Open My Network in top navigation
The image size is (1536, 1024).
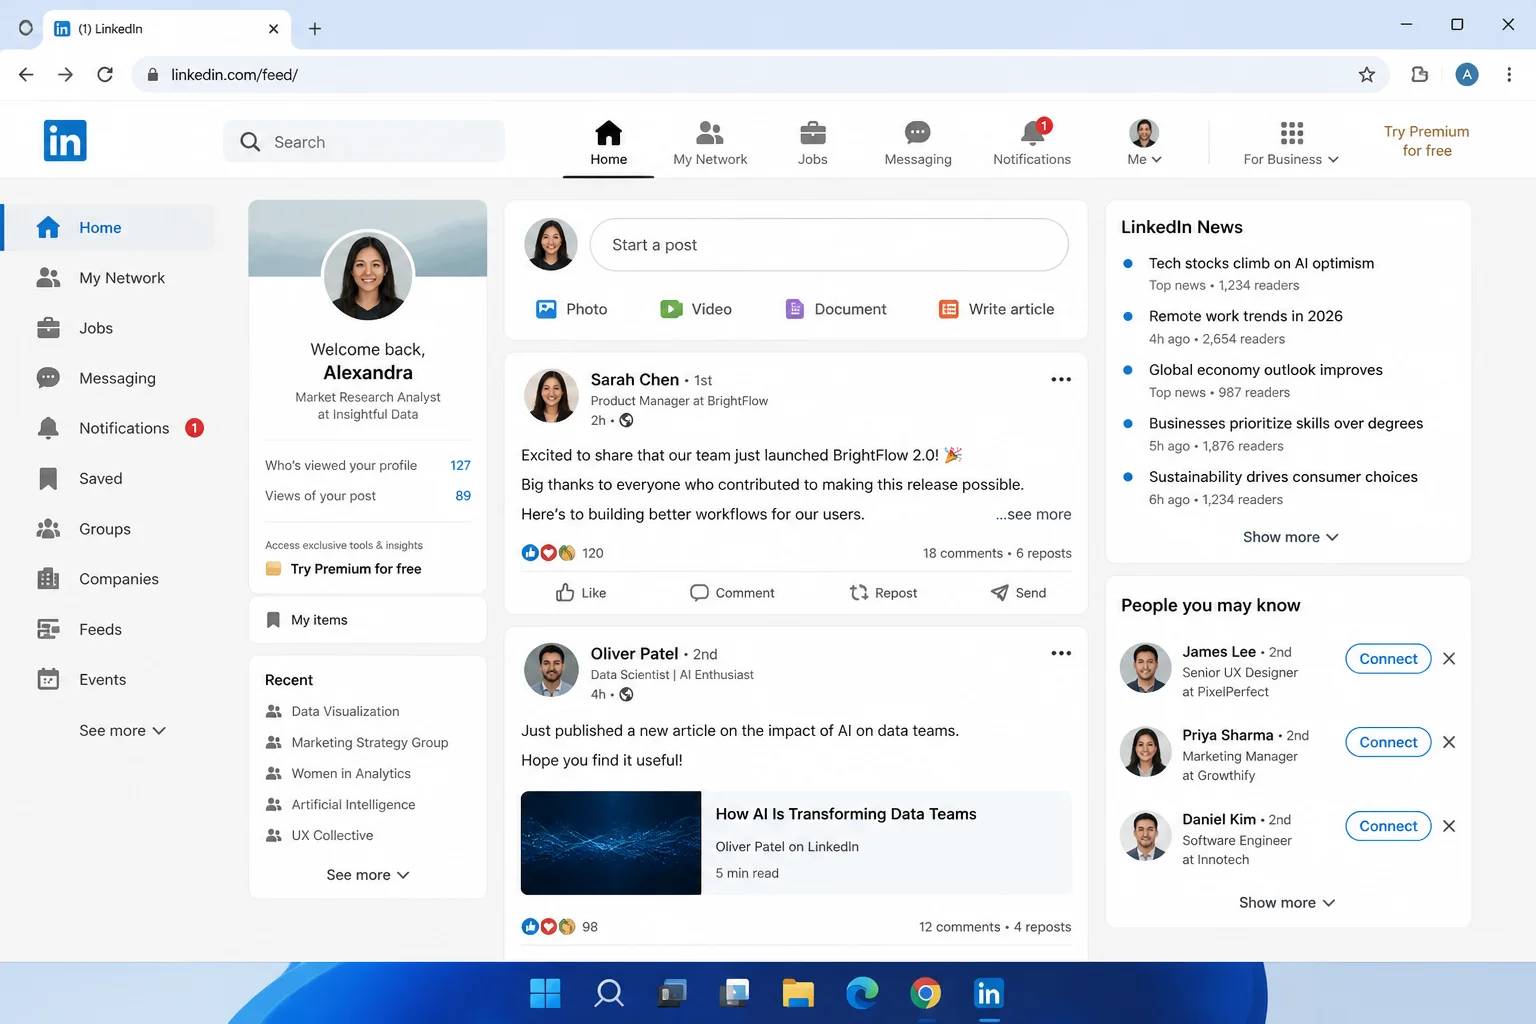point(710,143)
